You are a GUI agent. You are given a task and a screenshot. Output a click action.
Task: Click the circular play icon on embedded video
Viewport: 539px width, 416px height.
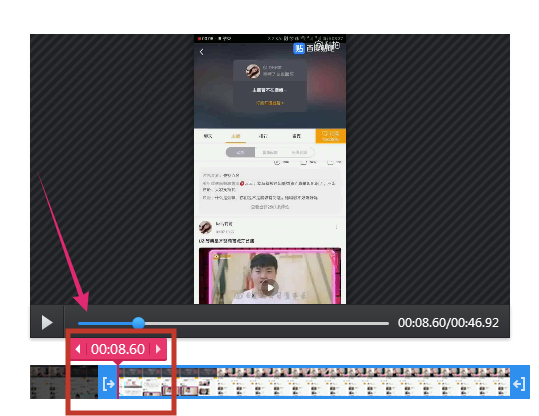270,288
